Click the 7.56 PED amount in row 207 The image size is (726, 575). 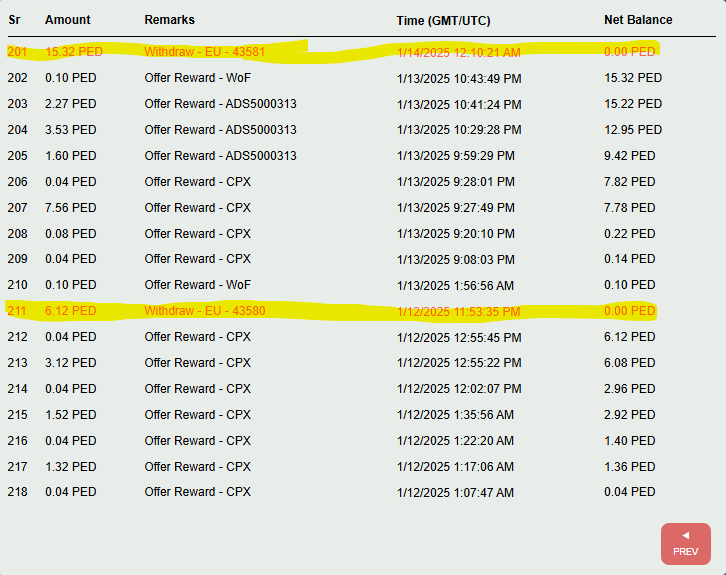tap(70, 207)
